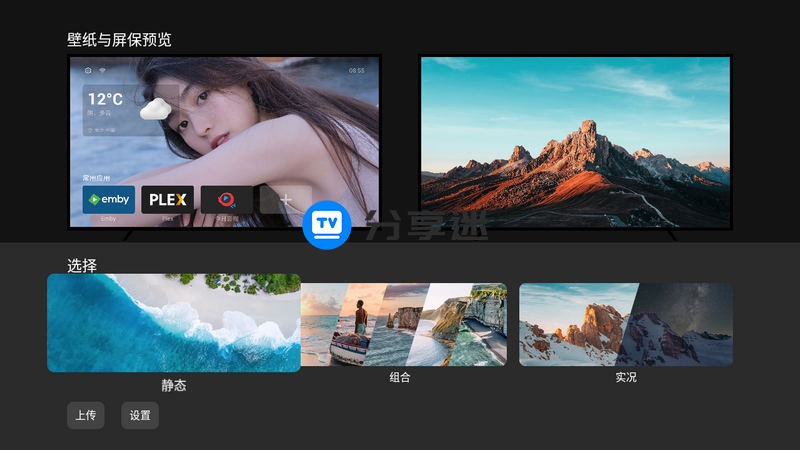Click the 实况 label text
This screenshot has width=800, height=450.
626,378
